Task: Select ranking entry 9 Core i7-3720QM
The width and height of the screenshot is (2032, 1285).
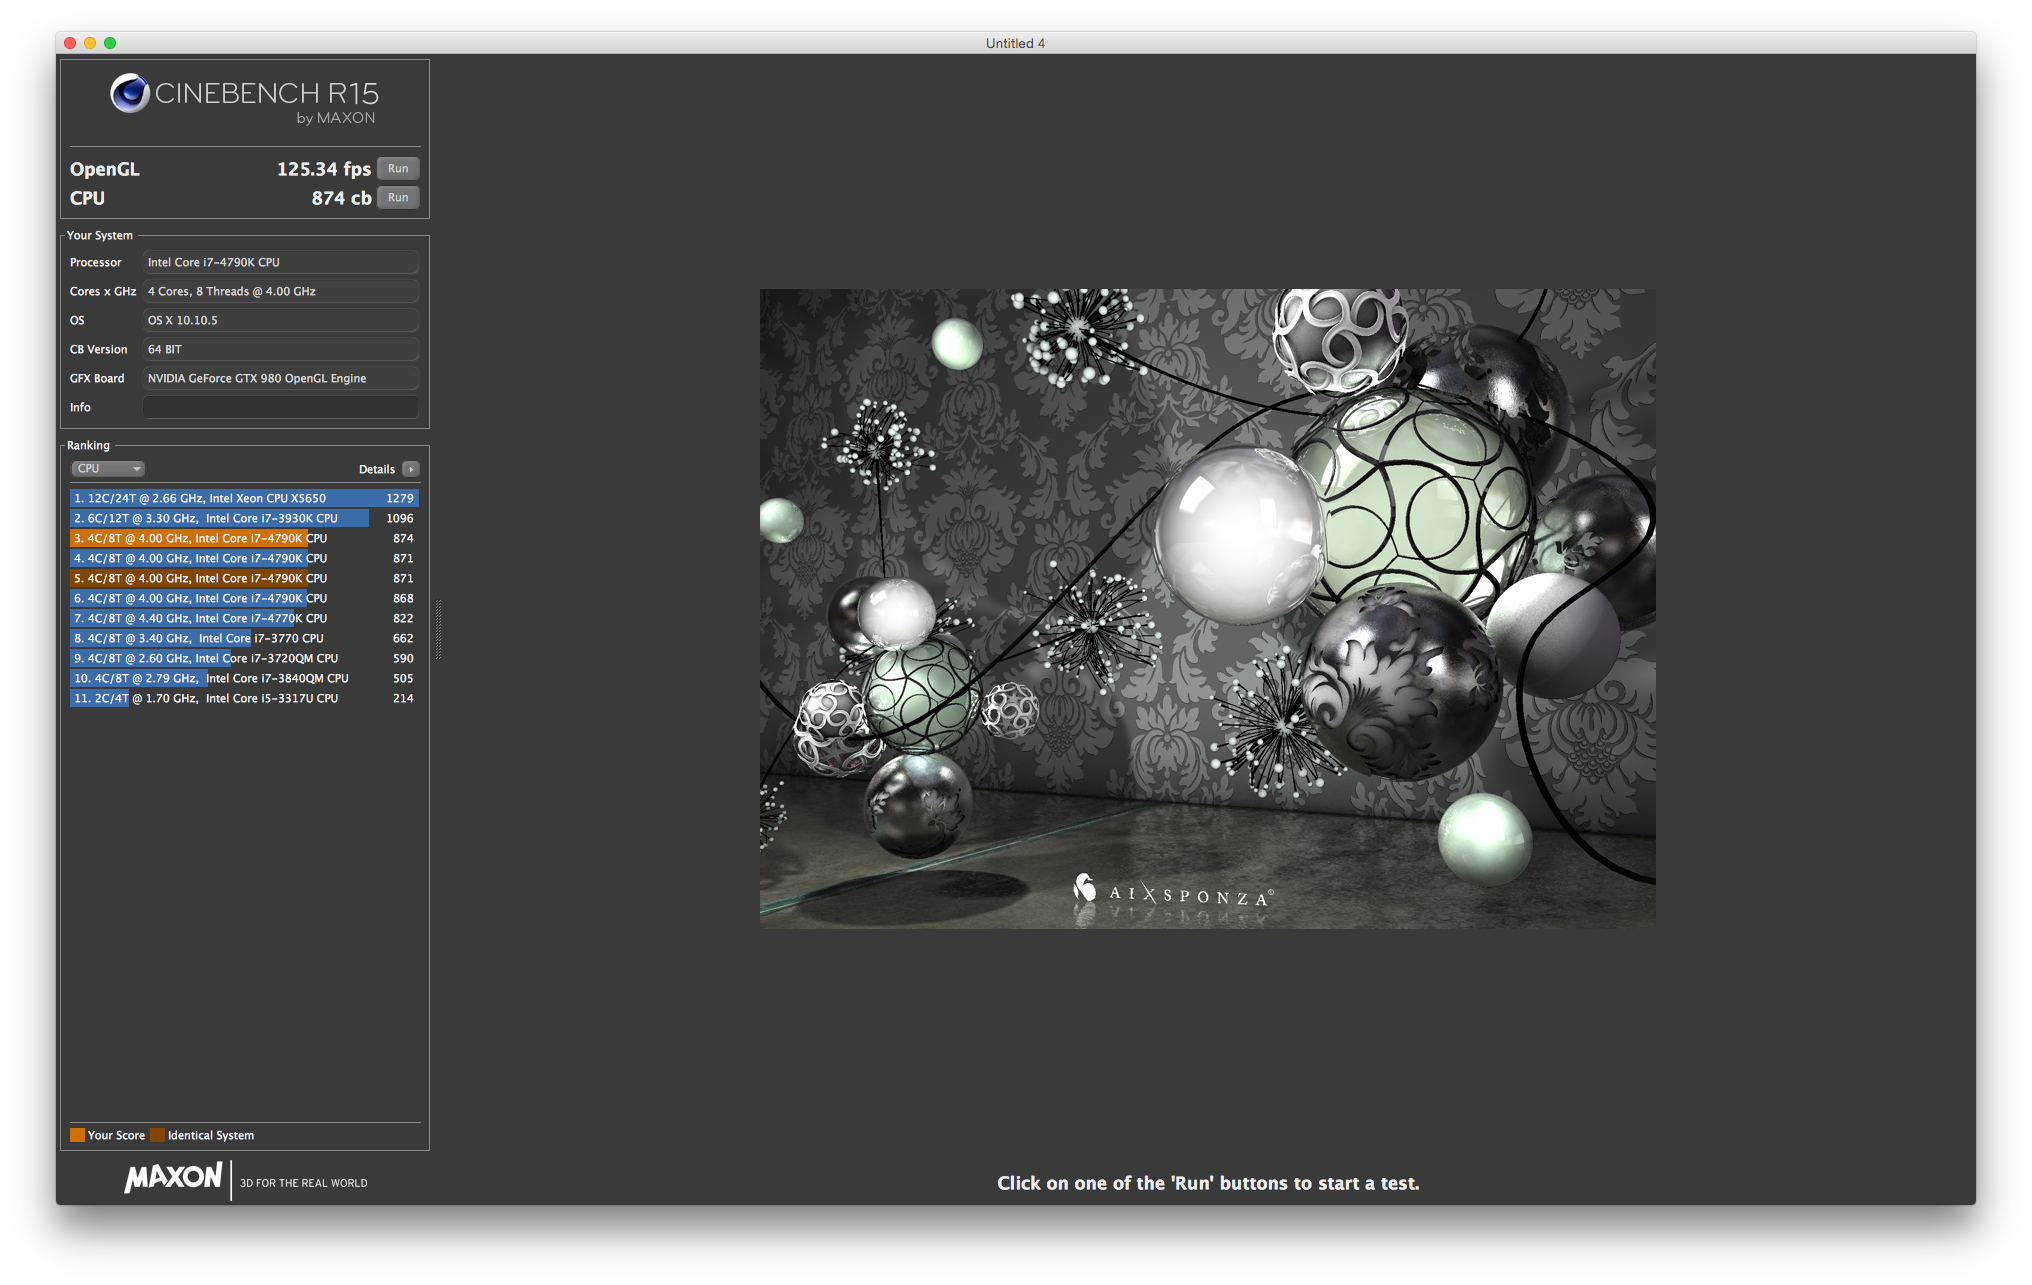Action: click(x=244, y=658)
